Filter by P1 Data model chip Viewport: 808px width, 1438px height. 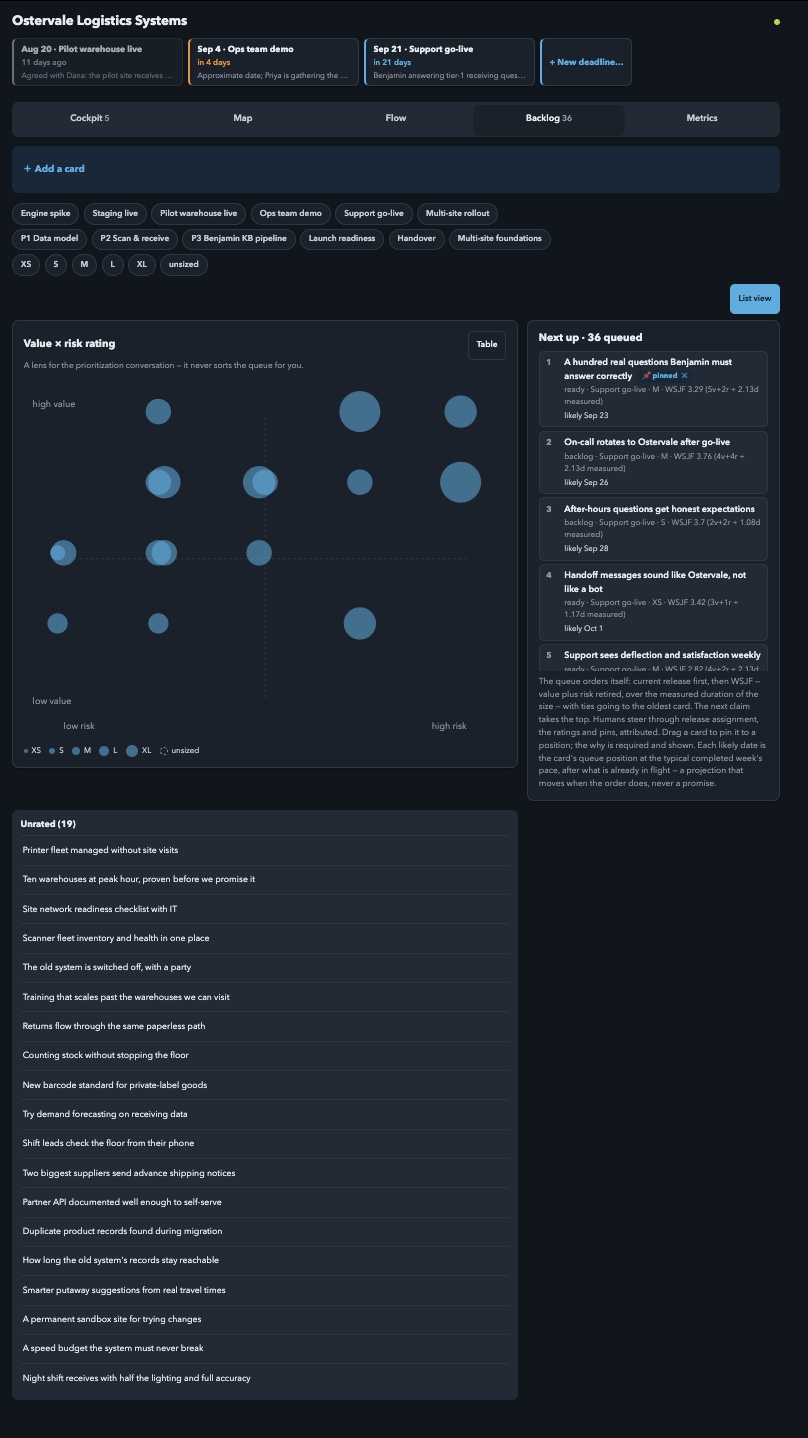(x=50, y=239)
